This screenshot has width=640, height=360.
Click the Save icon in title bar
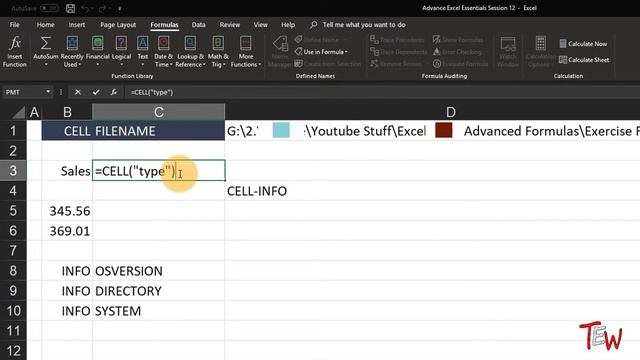(70, 8)
